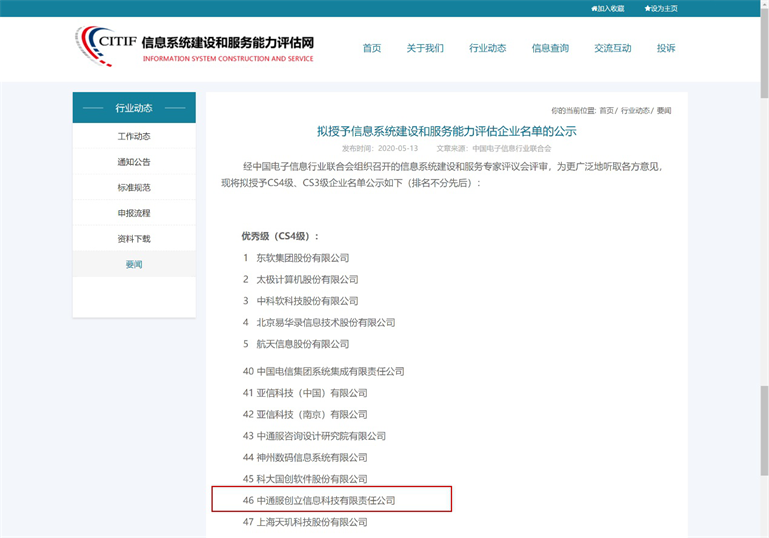Click article source 中国电子信息行业联合会
The width and height of the screenshot is (769, 538).
coord(512,148)
